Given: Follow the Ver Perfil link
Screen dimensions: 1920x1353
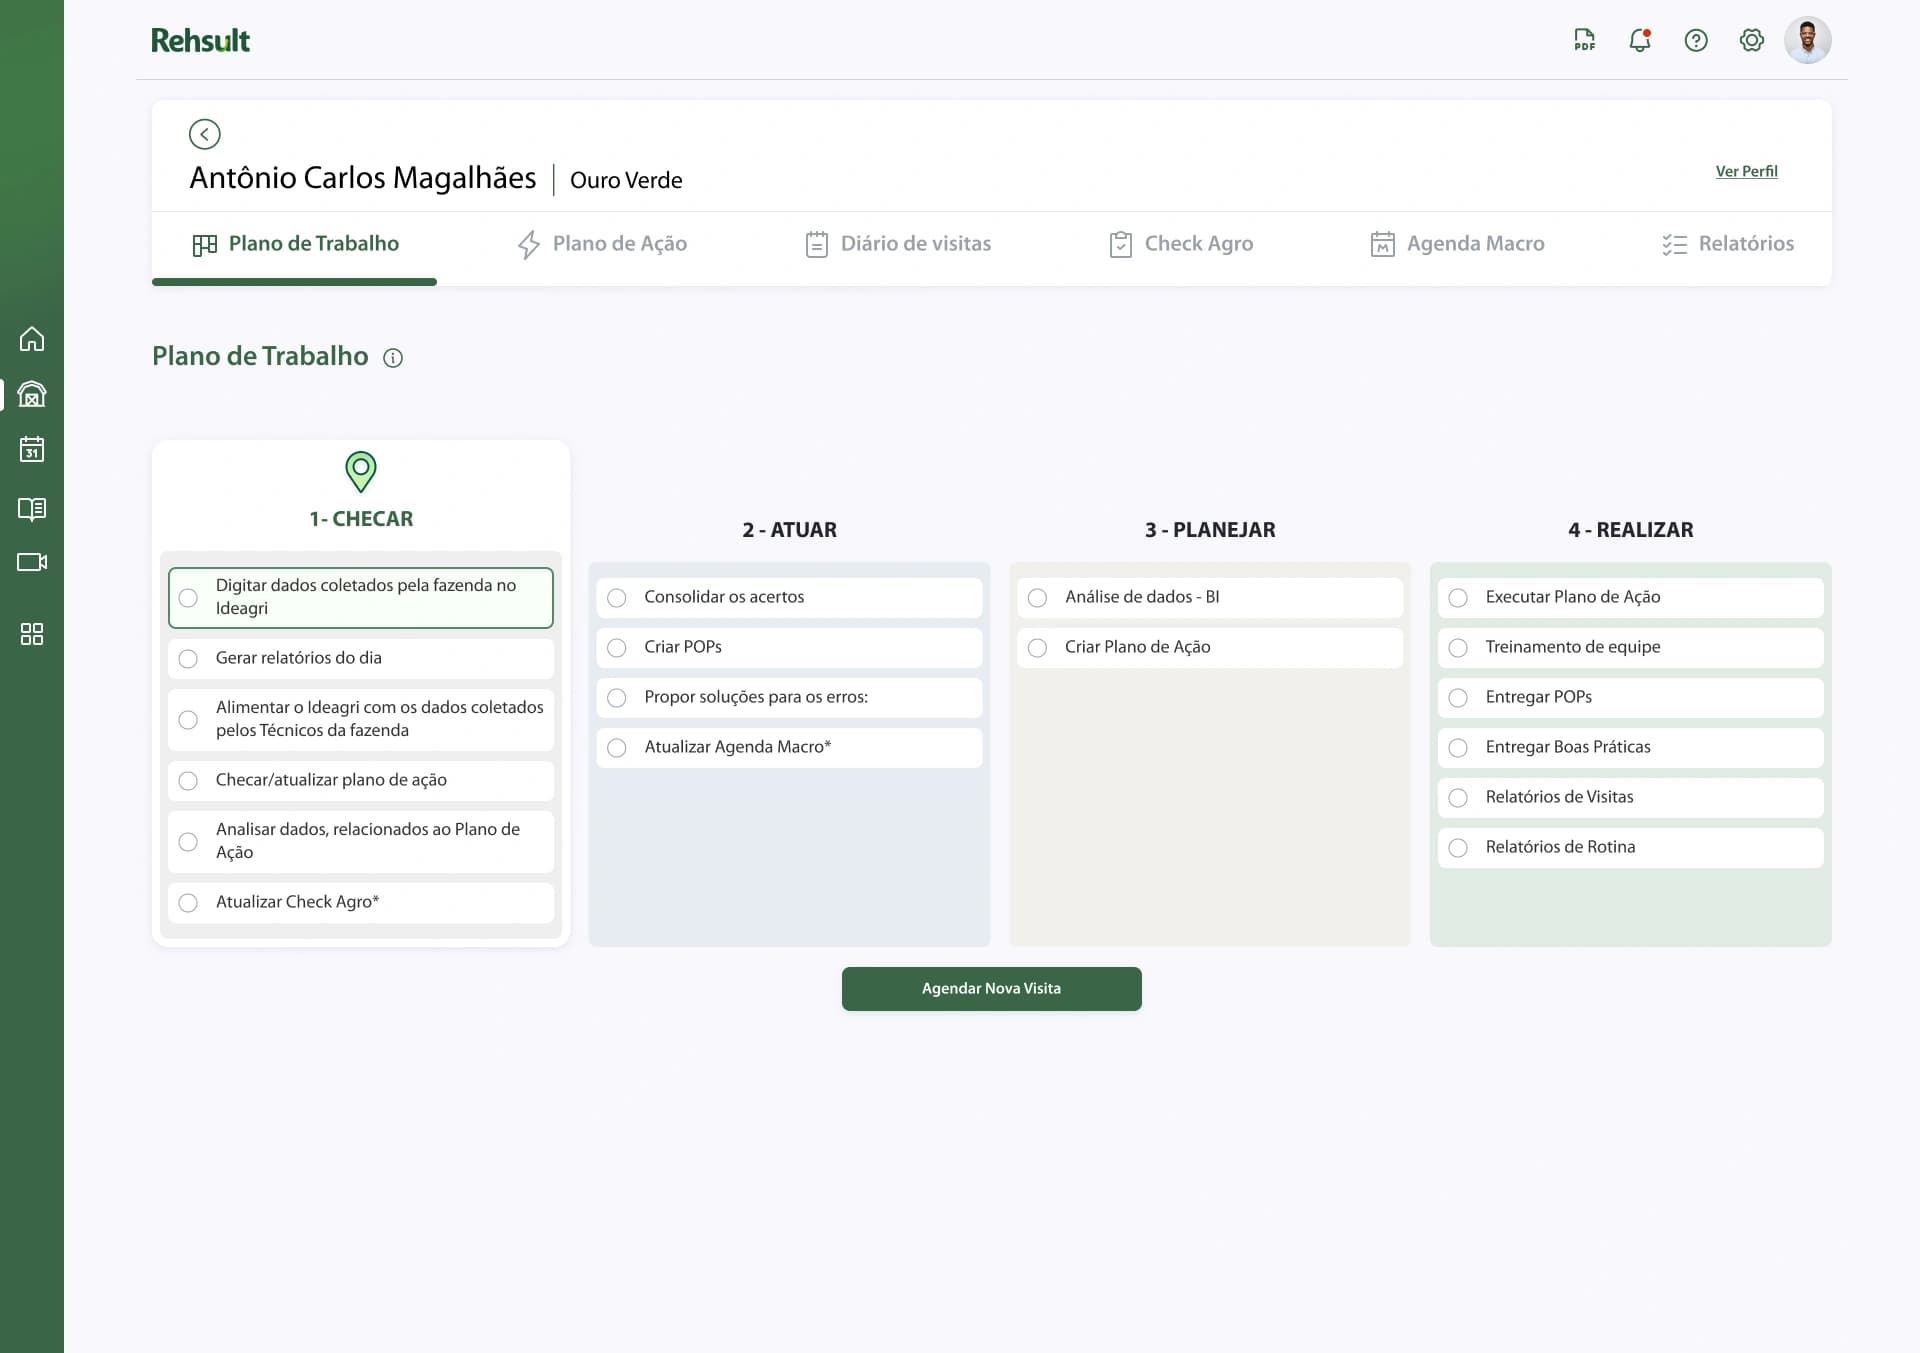Looking at the screenshot, I should tap(1746, 171).
